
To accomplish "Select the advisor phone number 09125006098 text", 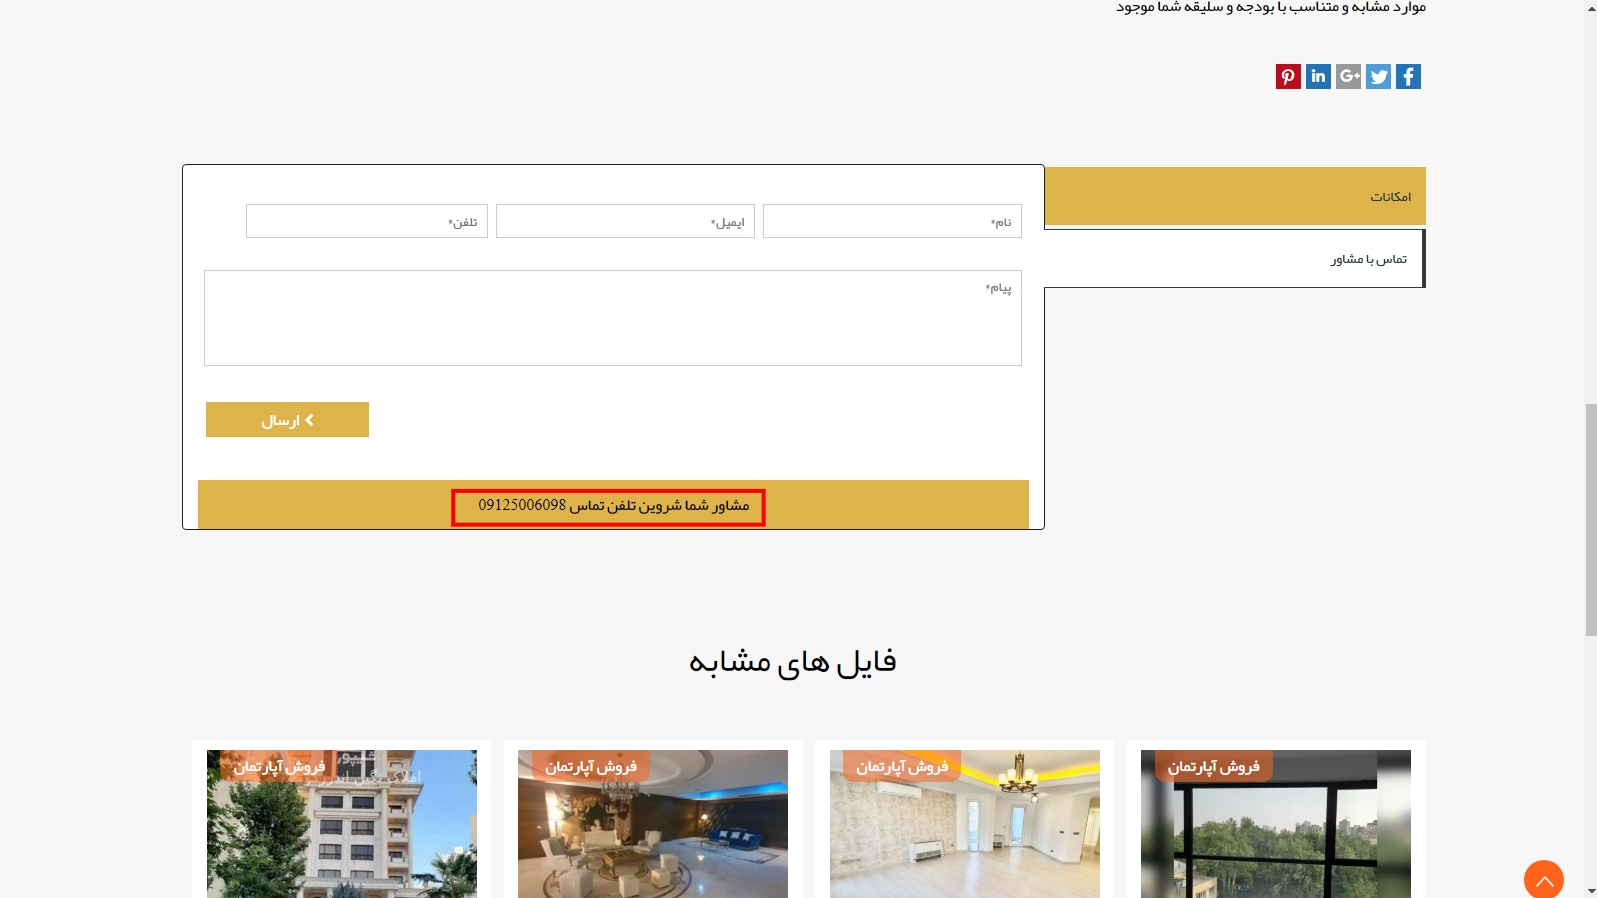I will [x=522, y=505].
